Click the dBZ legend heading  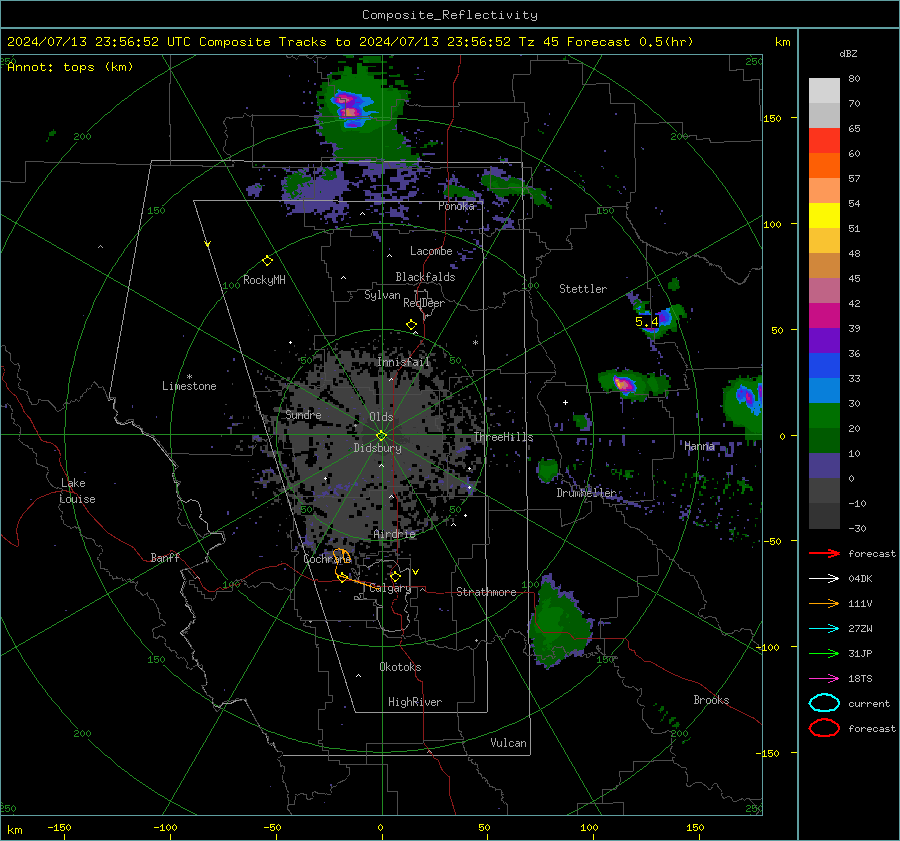tap(848, 53)
